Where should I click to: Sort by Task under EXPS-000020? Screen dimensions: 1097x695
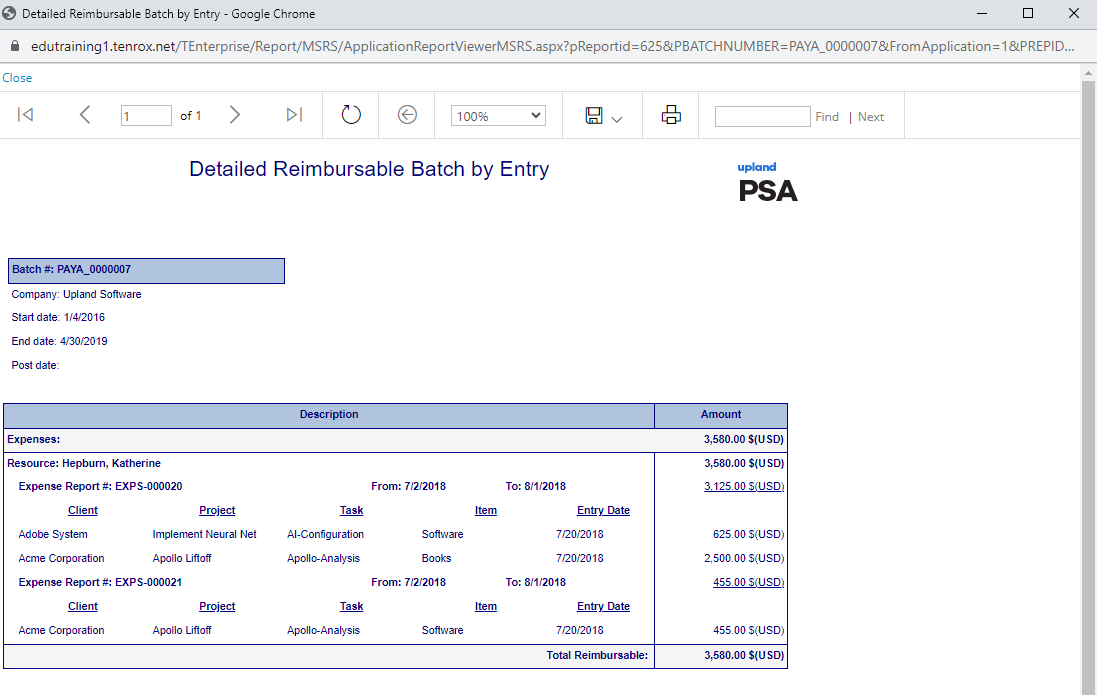coord(351,510)
